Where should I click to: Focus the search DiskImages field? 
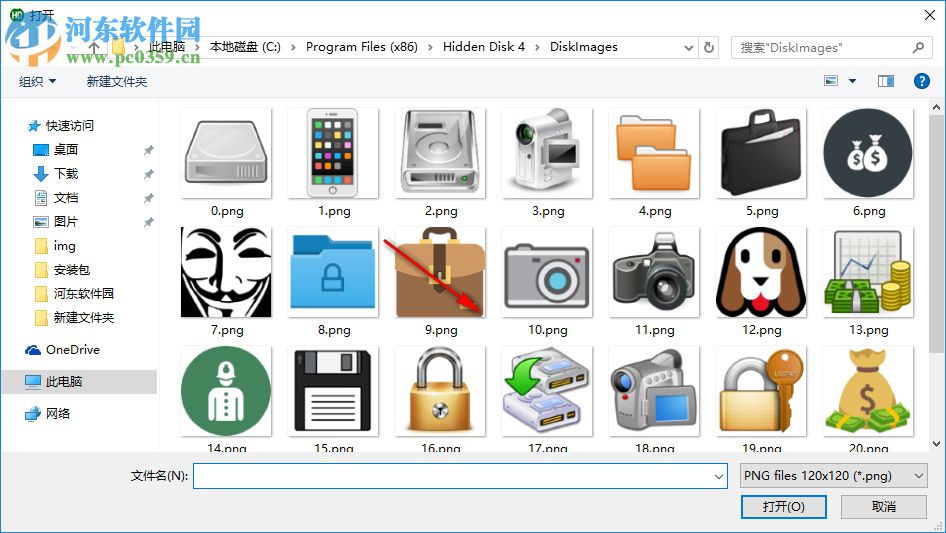[x=831, y=47]
